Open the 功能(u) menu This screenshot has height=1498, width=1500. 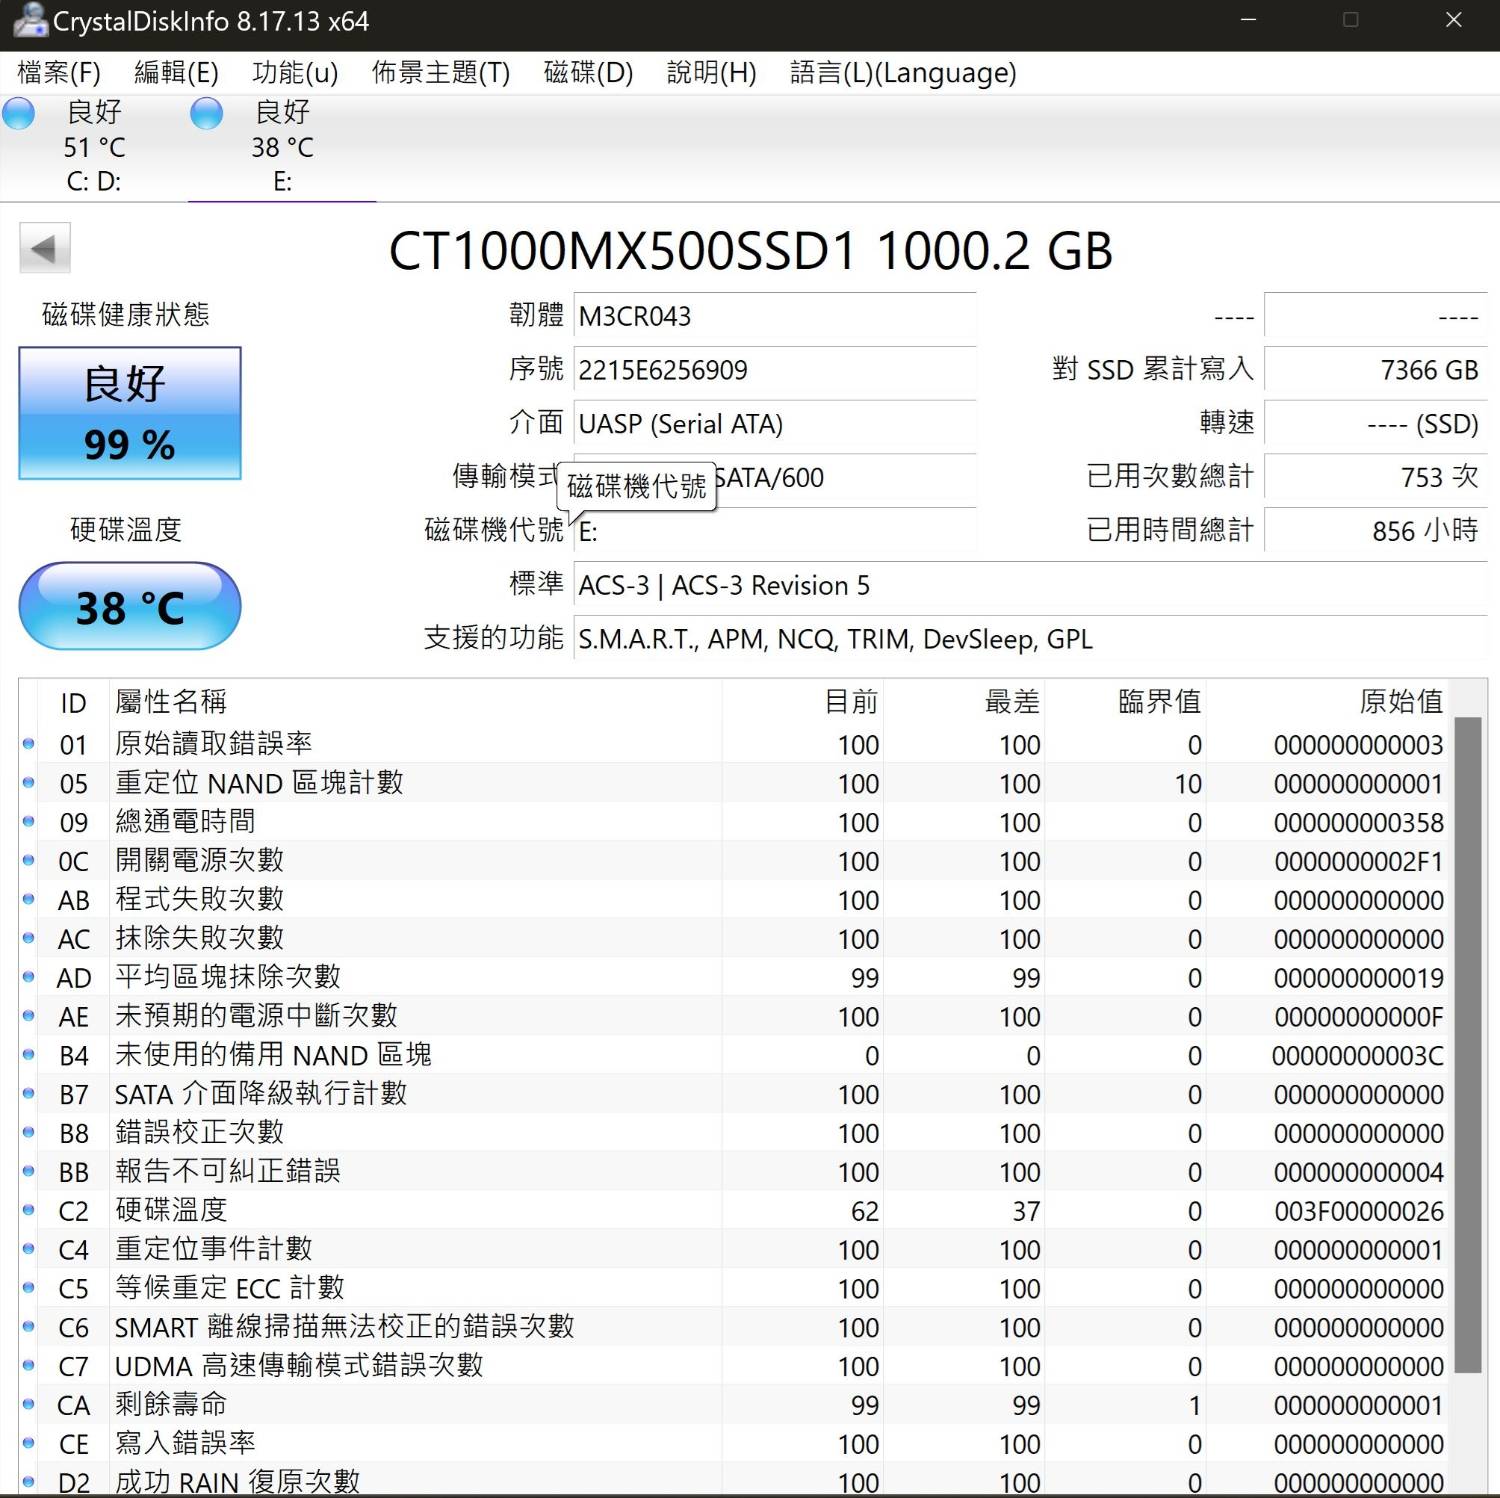pyautogui.click(x=295, y=73)
